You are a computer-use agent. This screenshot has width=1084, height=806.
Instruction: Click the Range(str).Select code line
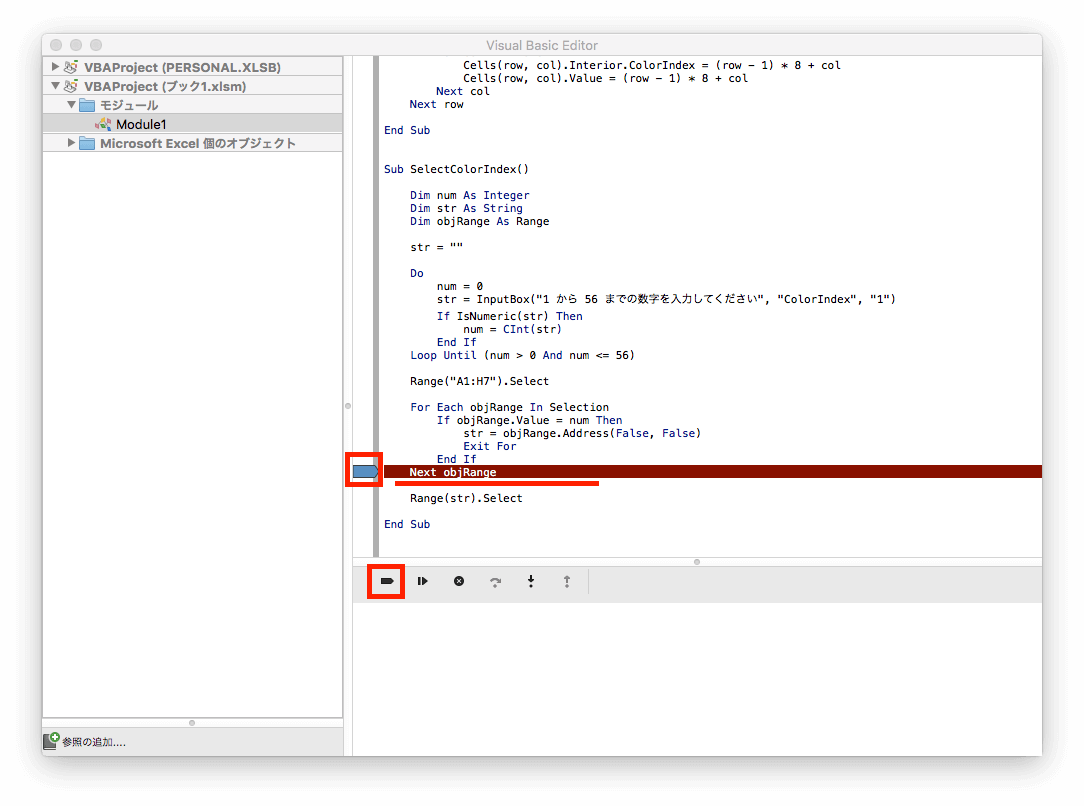click(x=466, y=498)
